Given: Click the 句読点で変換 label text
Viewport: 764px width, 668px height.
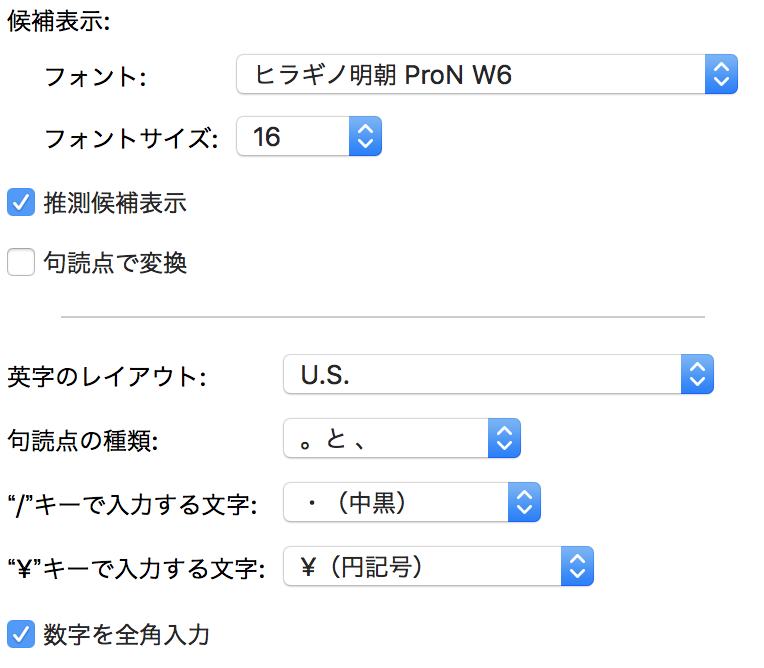Looking at the screenshot, I should (115, 264).
